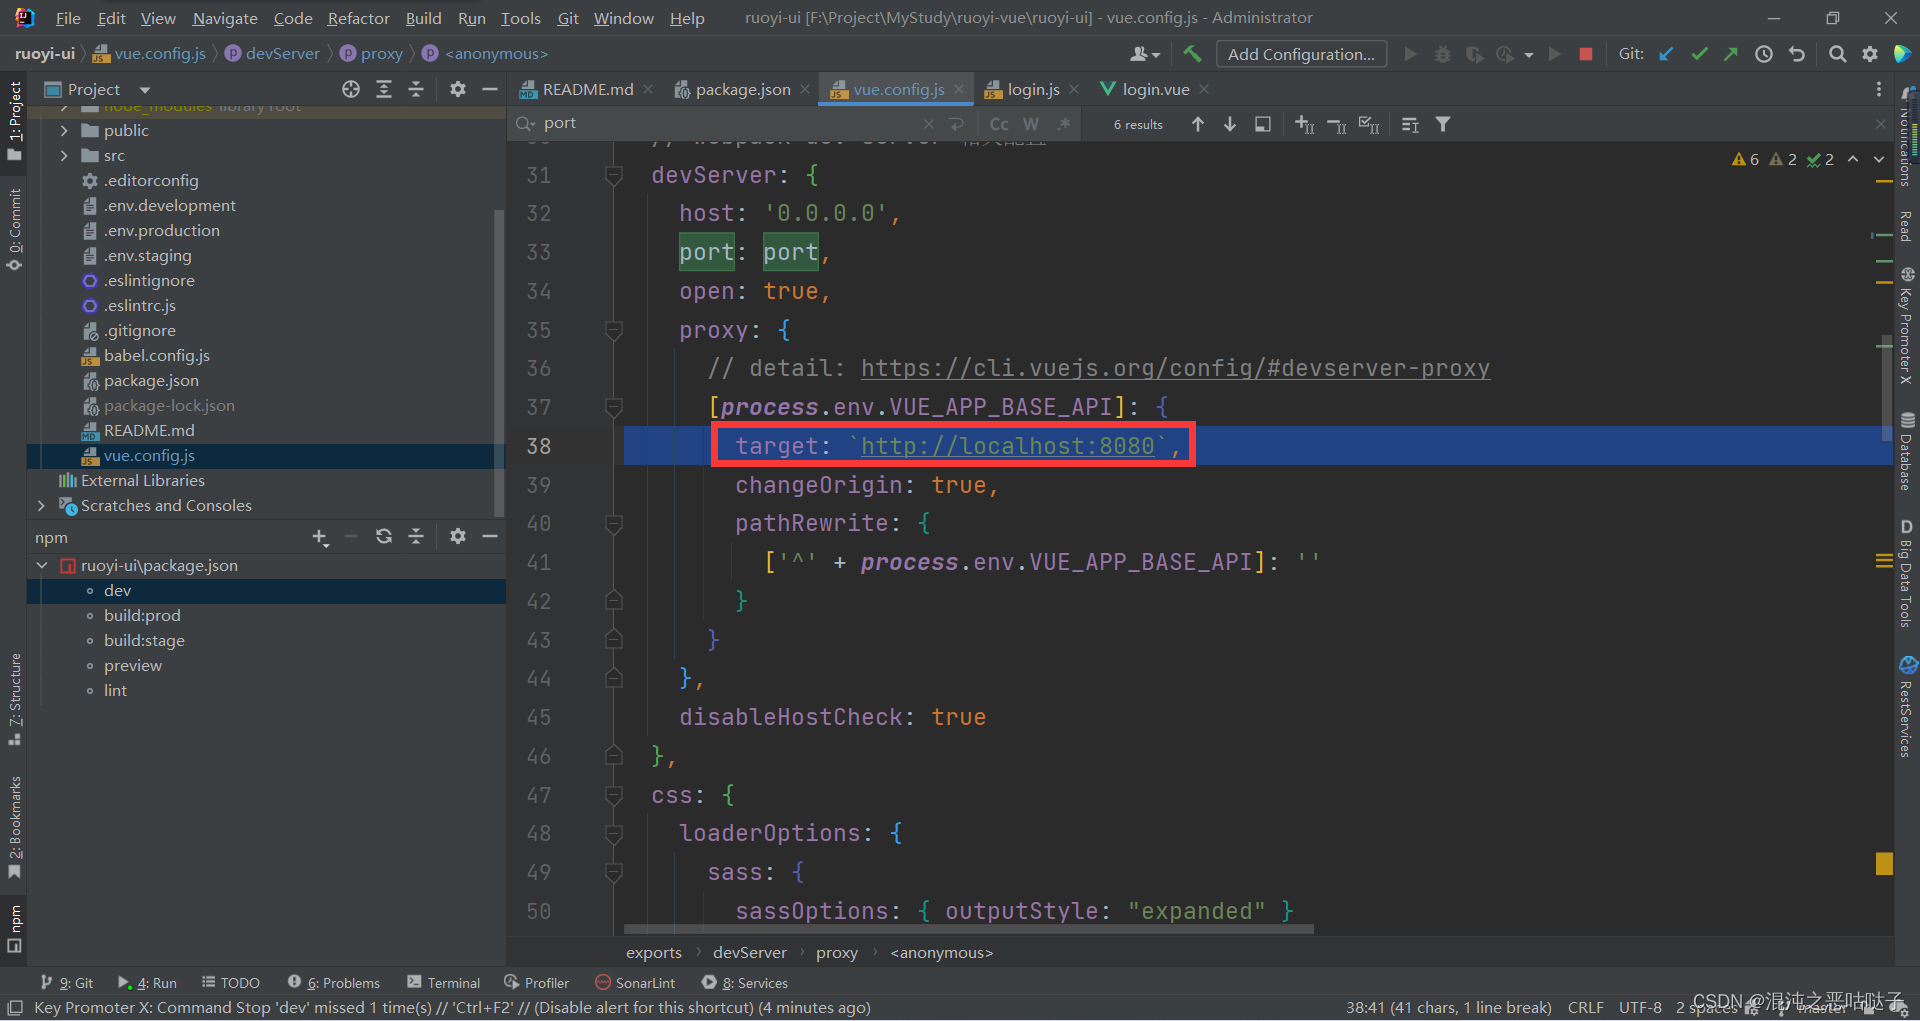Toggle Regex option in find bar
Viewport: 1920px width, 1021px height.
coord(1064,124)
